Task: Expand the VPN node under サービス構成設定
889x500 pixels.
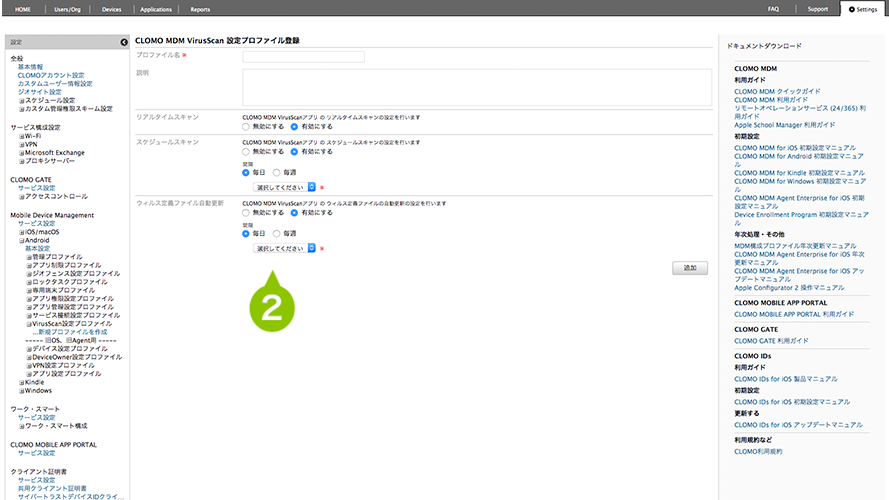Action: coord(22,145)
